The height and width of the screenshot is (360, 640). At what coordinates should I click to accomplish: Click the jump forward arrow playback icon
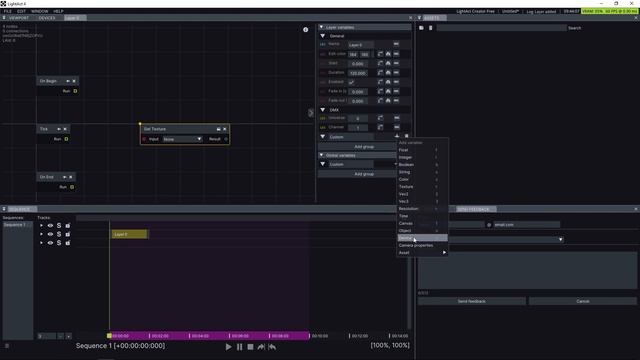261,347
